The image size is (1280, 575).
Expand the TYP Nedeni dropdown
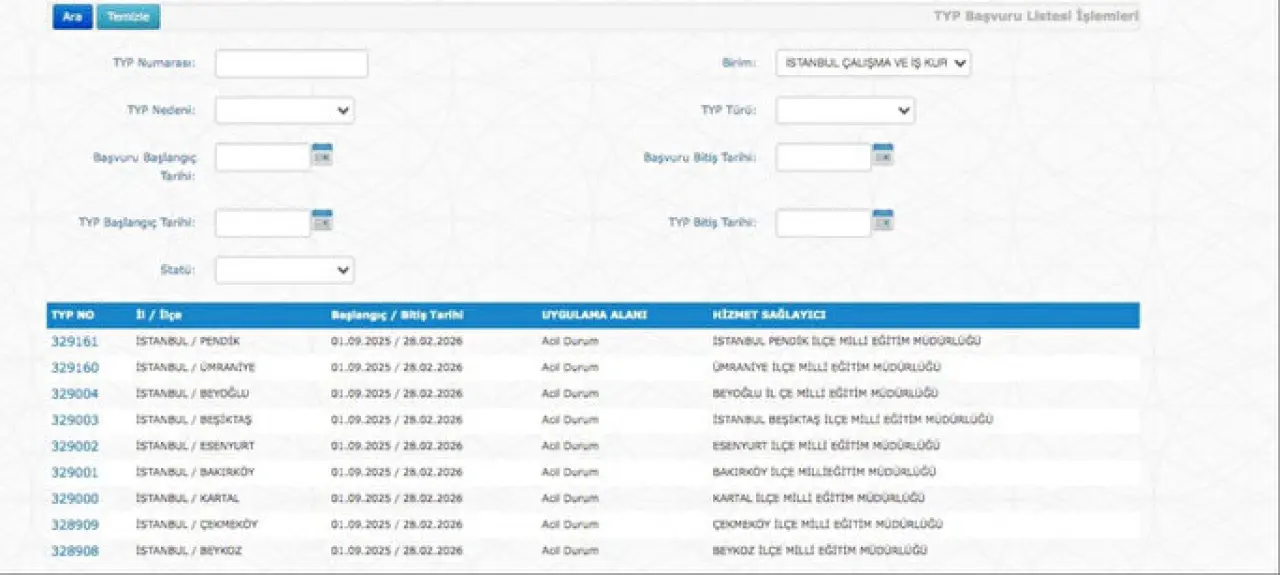(x=285, y=110)
